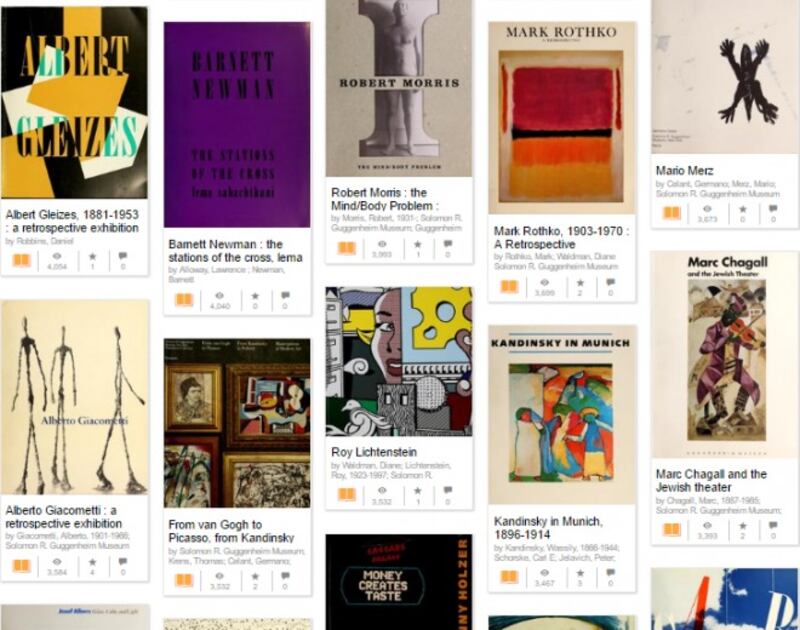This screenshot has width=800, height=630.
Task: Click the book icon under Barnett Newman
Action: [x=184, y=299]
